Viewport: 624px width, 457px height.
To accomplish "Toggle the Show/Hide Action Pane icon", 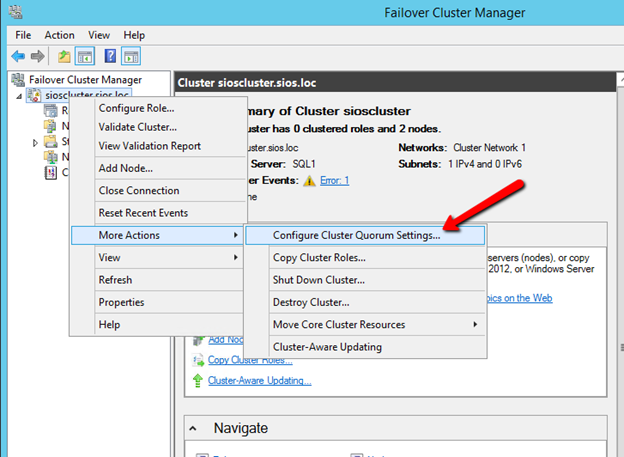I will click(x=131, y=56).
